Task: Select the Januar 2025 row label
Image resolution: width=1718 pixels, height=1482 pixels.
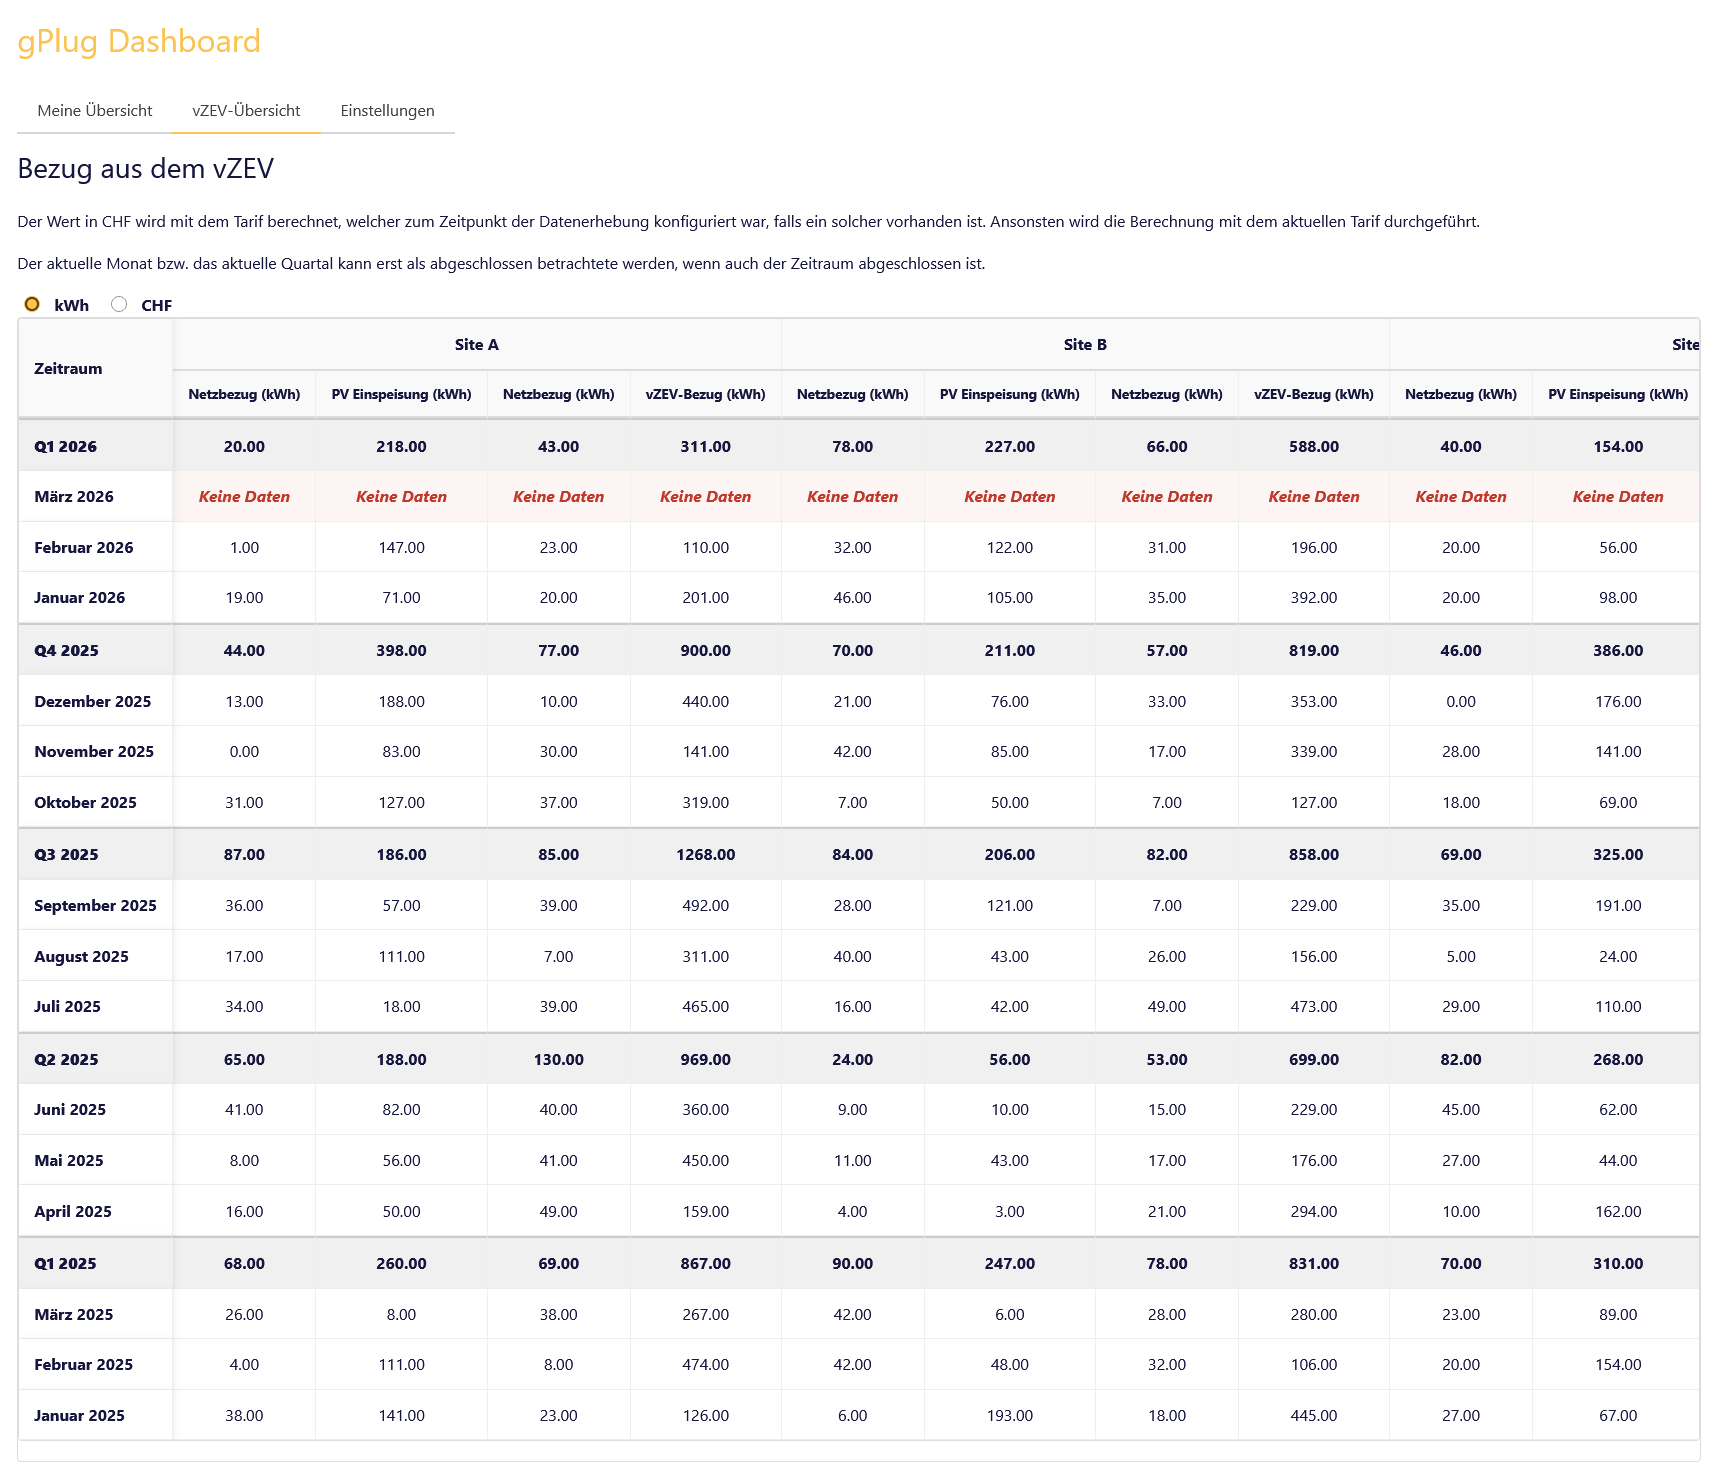Action: click(79, 1416)
